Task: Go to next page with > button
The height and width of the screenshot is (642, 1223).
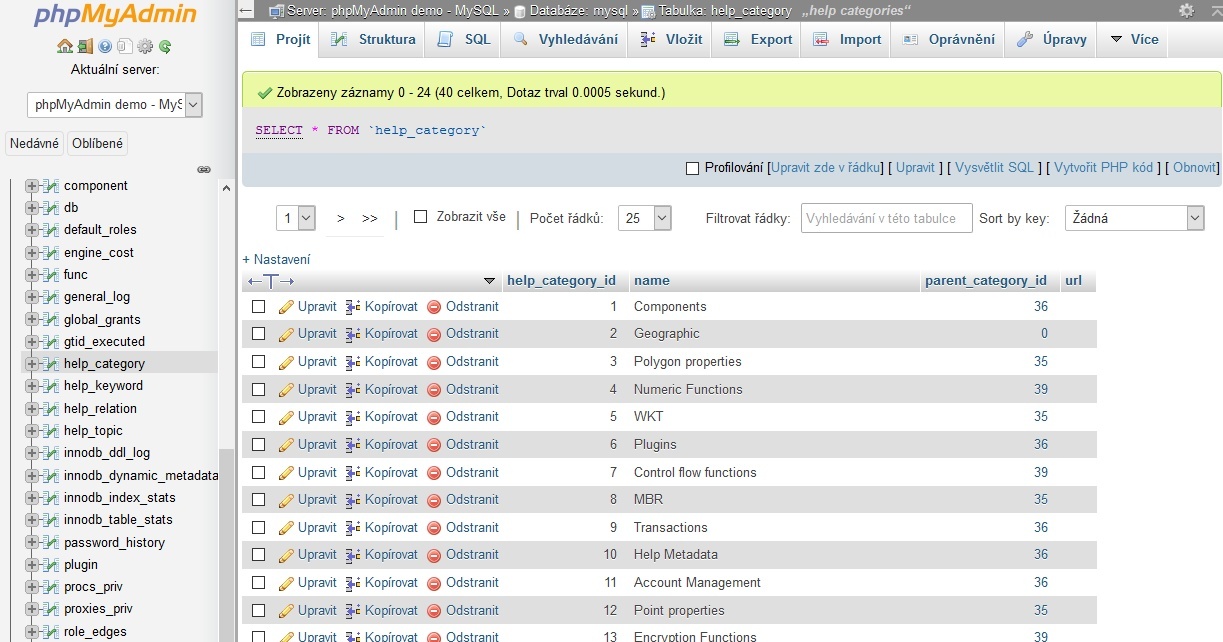Action: click(x=340, y=218)
